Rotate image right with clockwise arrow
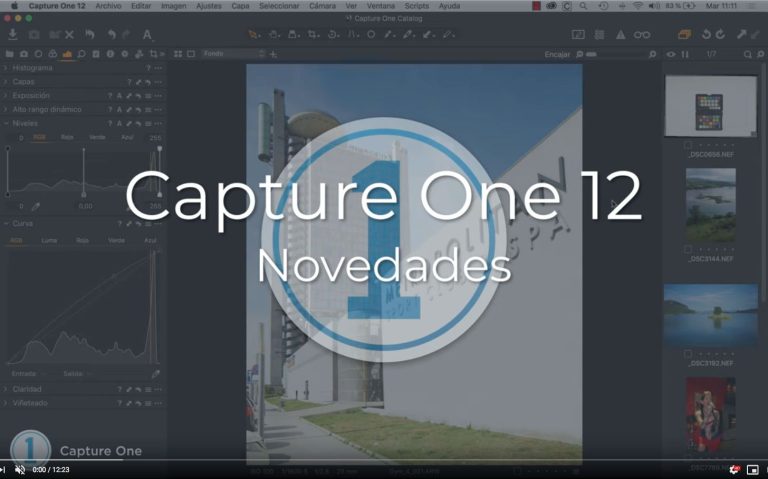The image size is (768, 479). (720, 34)
